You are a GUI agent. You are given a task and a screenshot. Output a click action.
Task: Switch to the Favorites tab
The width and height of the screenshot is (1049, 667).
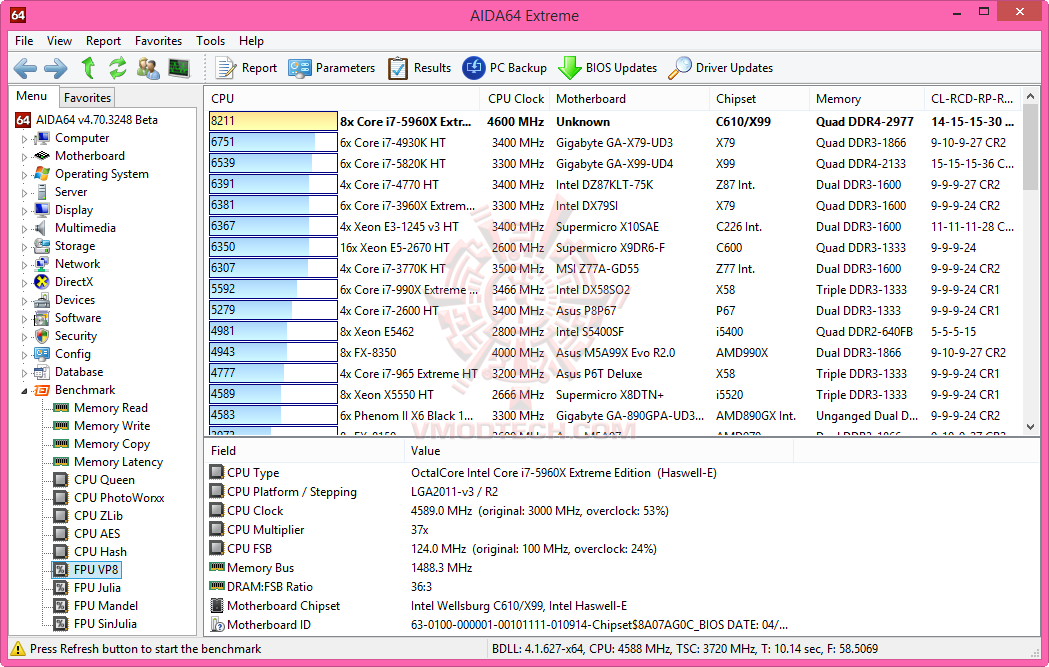[88, 98]
